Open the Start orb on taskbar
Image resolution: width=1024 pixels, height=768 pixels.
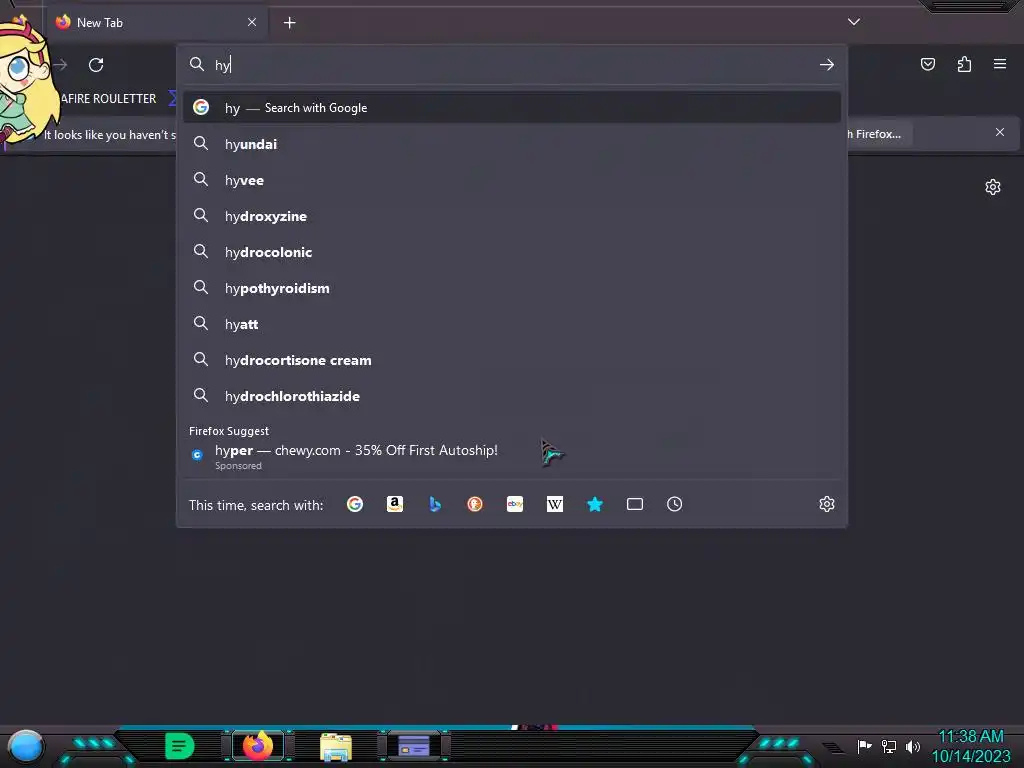(x=26, y=746)
